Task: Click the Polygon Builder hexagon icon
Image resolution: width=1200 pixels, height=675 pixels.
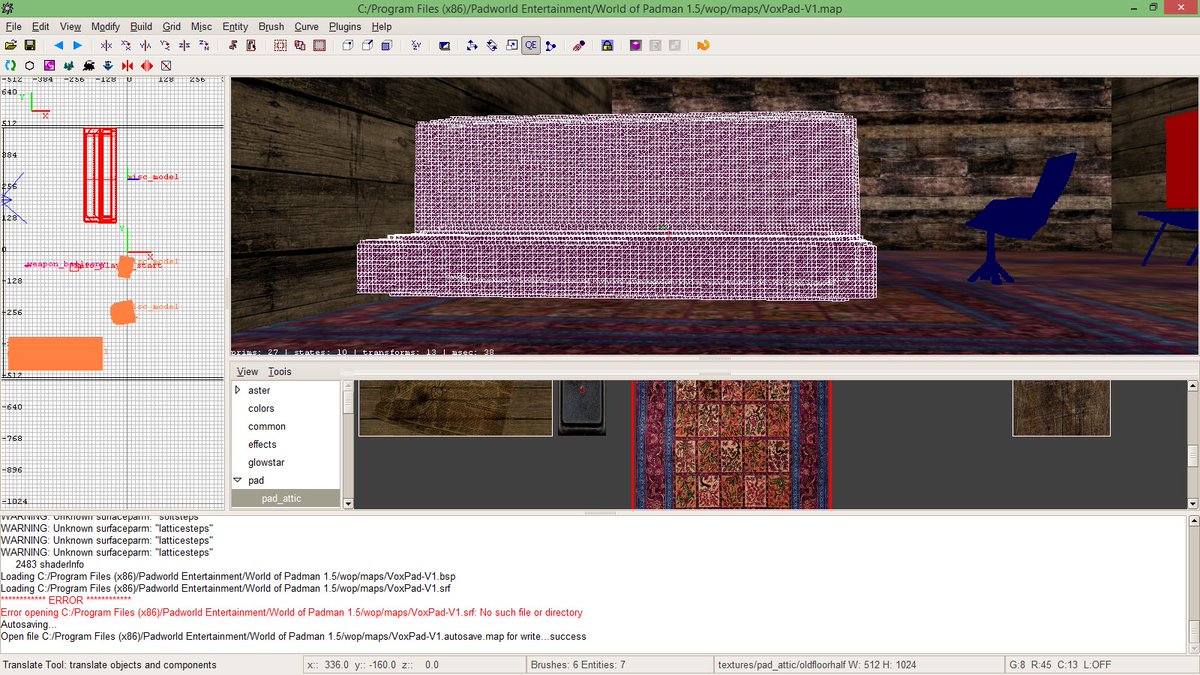Action: click(x=29, y=64)
